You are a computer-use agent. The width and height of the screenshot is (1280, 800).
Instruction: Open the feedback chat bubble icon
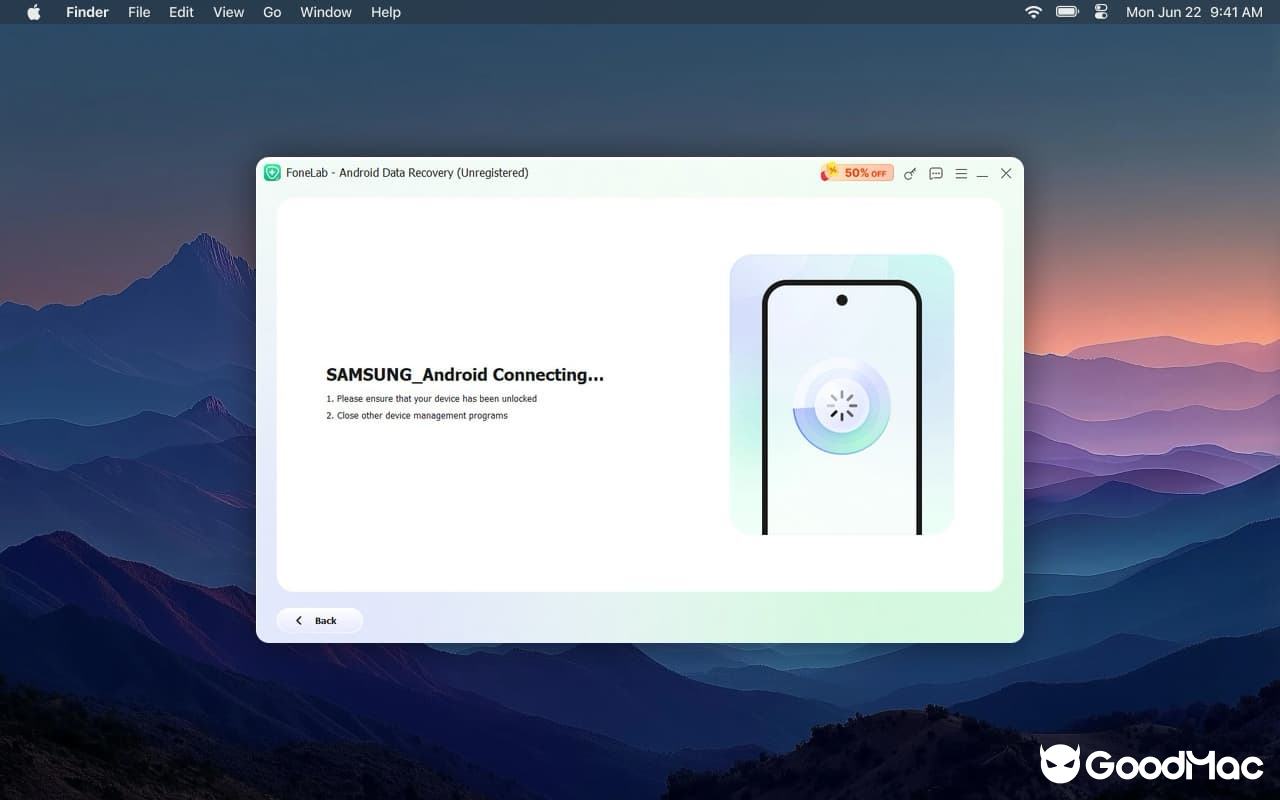coord(936,174)
